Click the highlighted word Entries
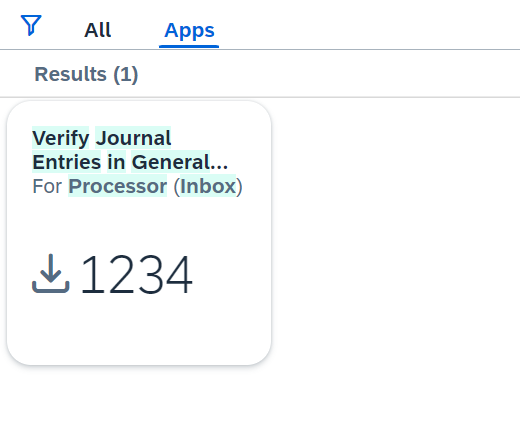The width and height of the screenshot is (520, 441). pos(67,162)
